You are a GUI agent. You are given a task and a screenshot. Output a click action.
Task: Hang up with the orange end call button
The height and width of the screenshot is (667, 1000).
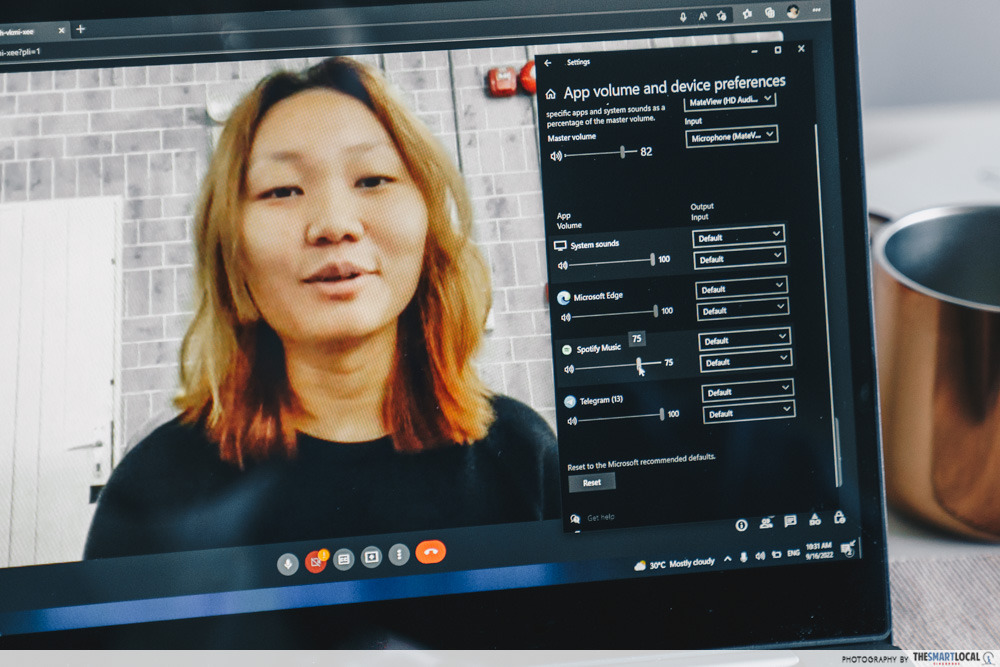[431, 551]
